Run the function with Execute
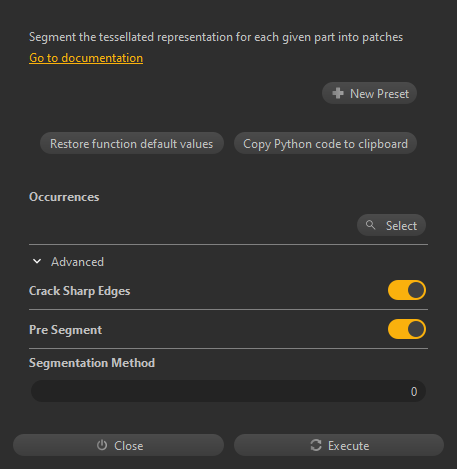This screenshot has height=469, width=457. [339, 445]
